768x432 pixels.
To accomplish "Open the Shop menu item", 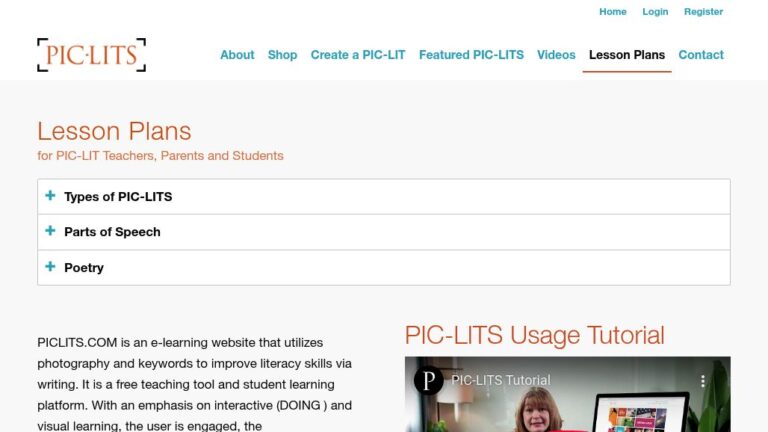I will click(x=282, y=55).
